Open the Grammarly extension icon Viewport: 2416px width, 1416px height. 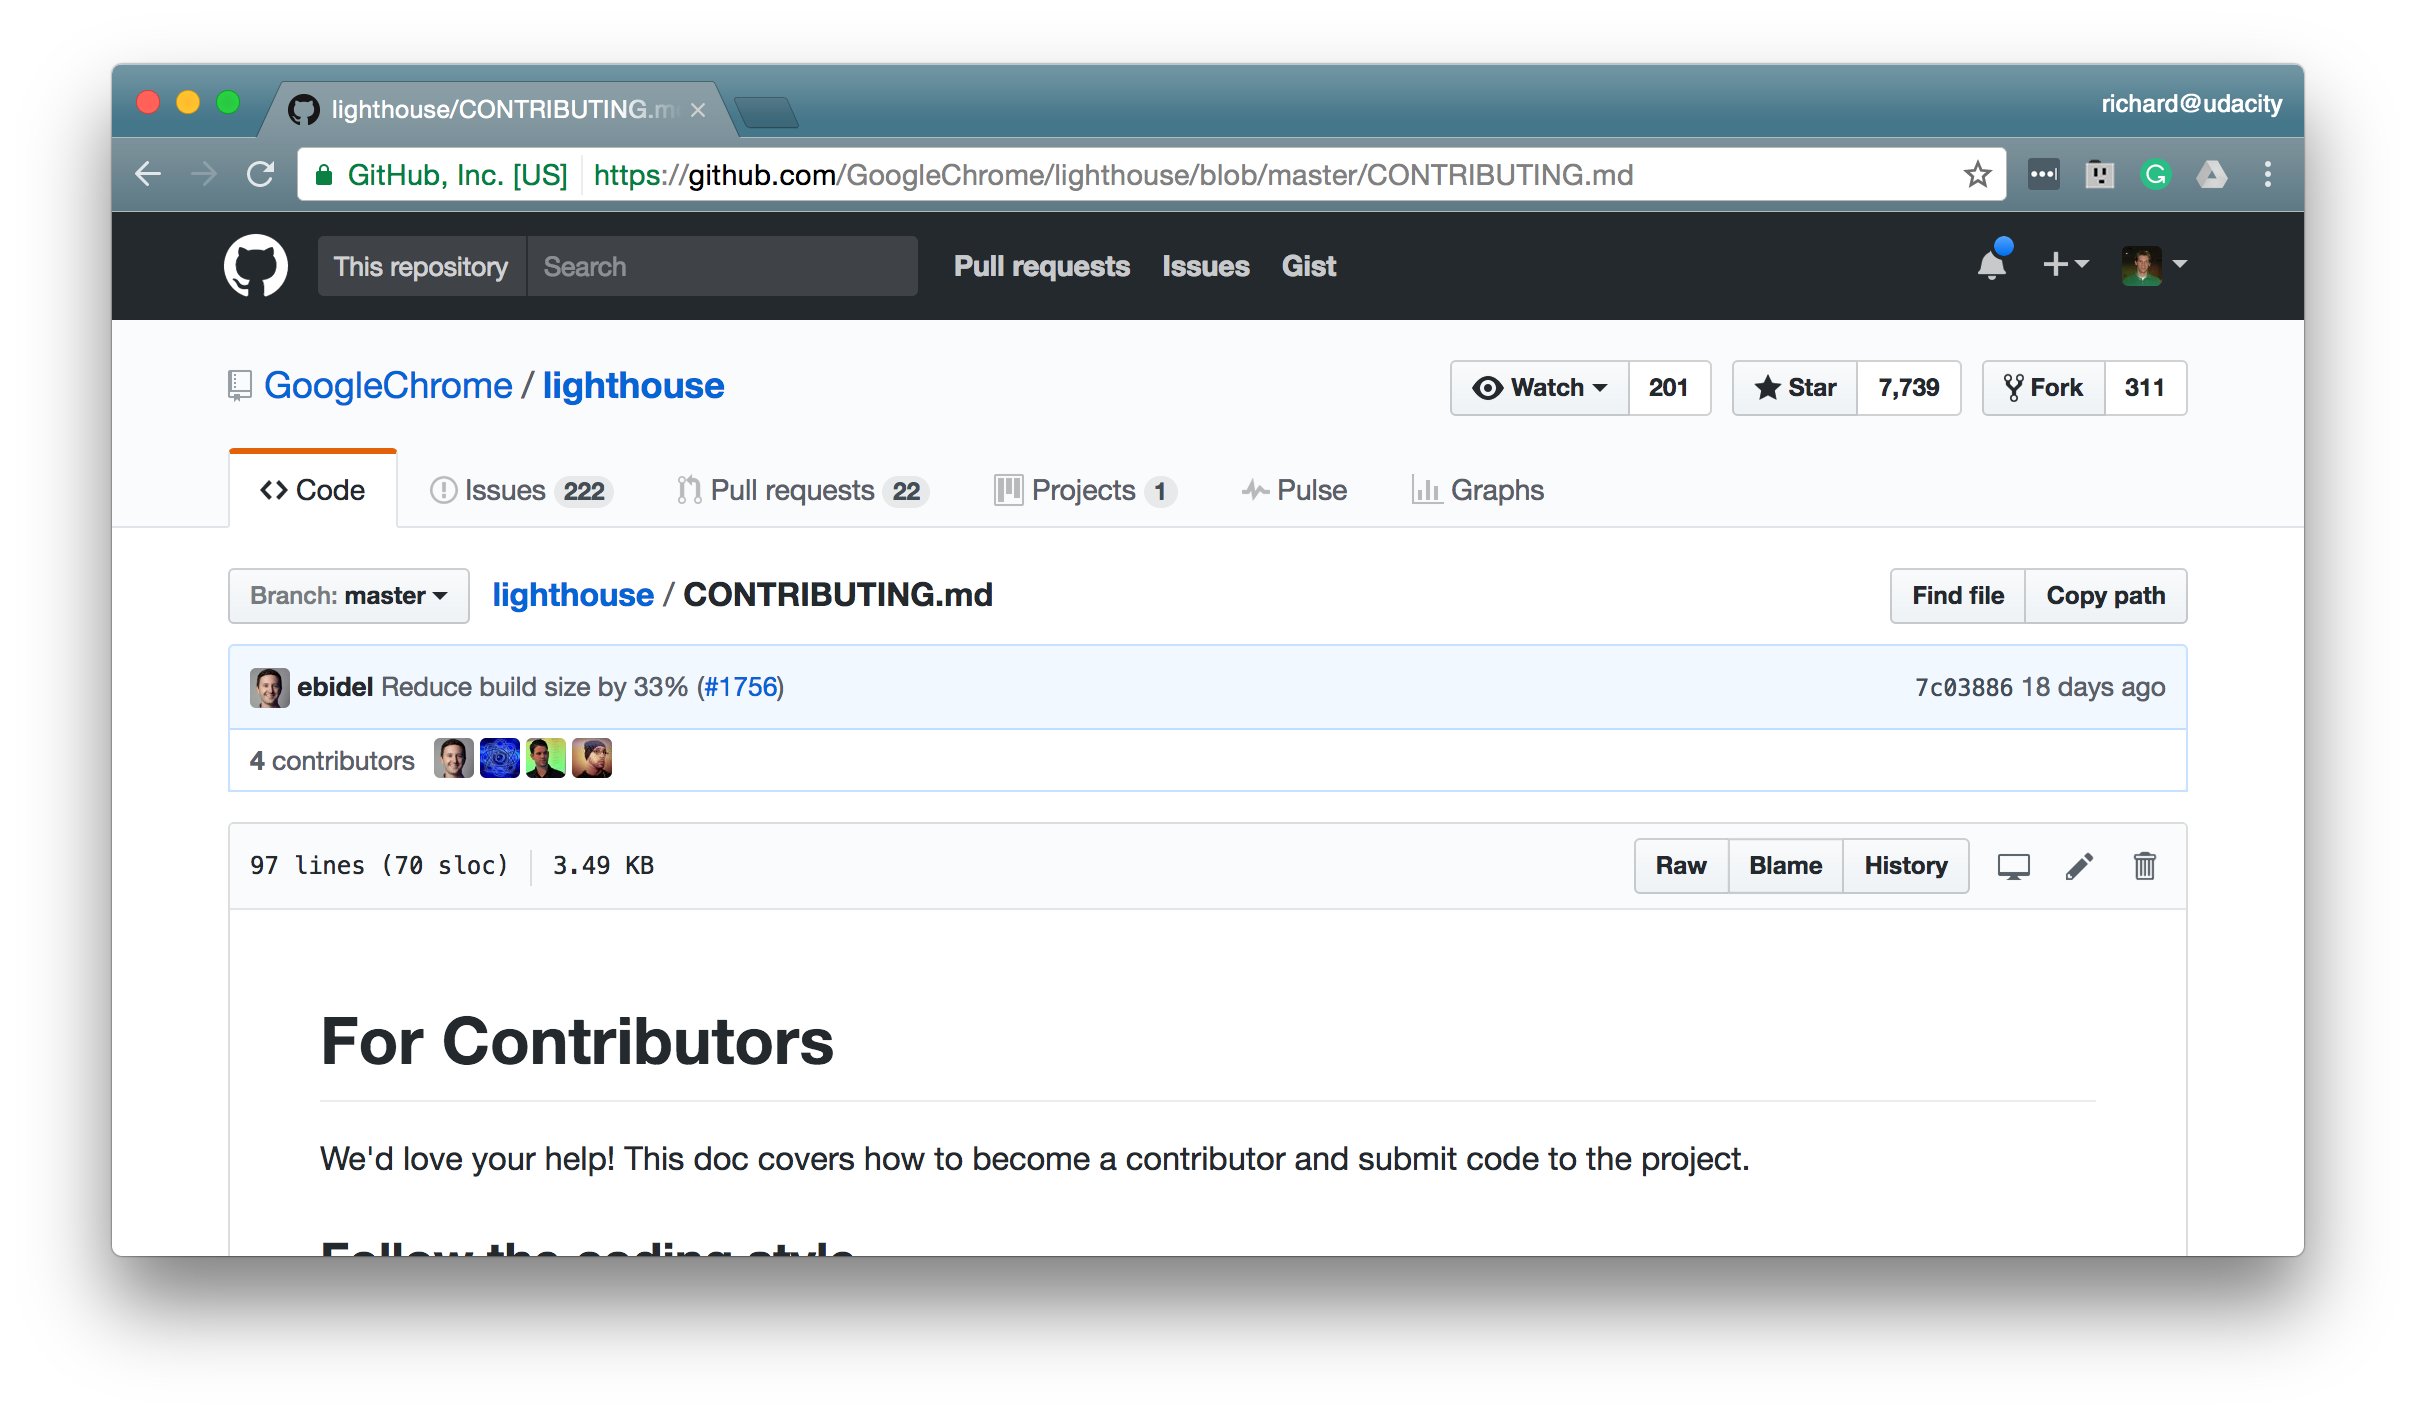(x=2157, y=174)
